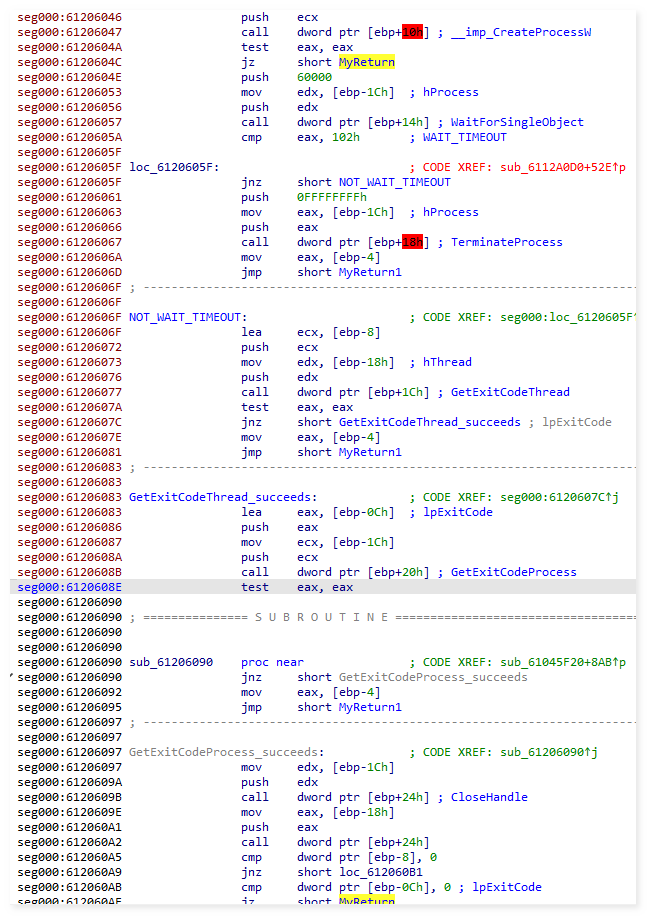Click the WAIT_TIMEOUT comment
Image resolution: width=647 pixels, height=916 pixels.
tap(465, 137)
